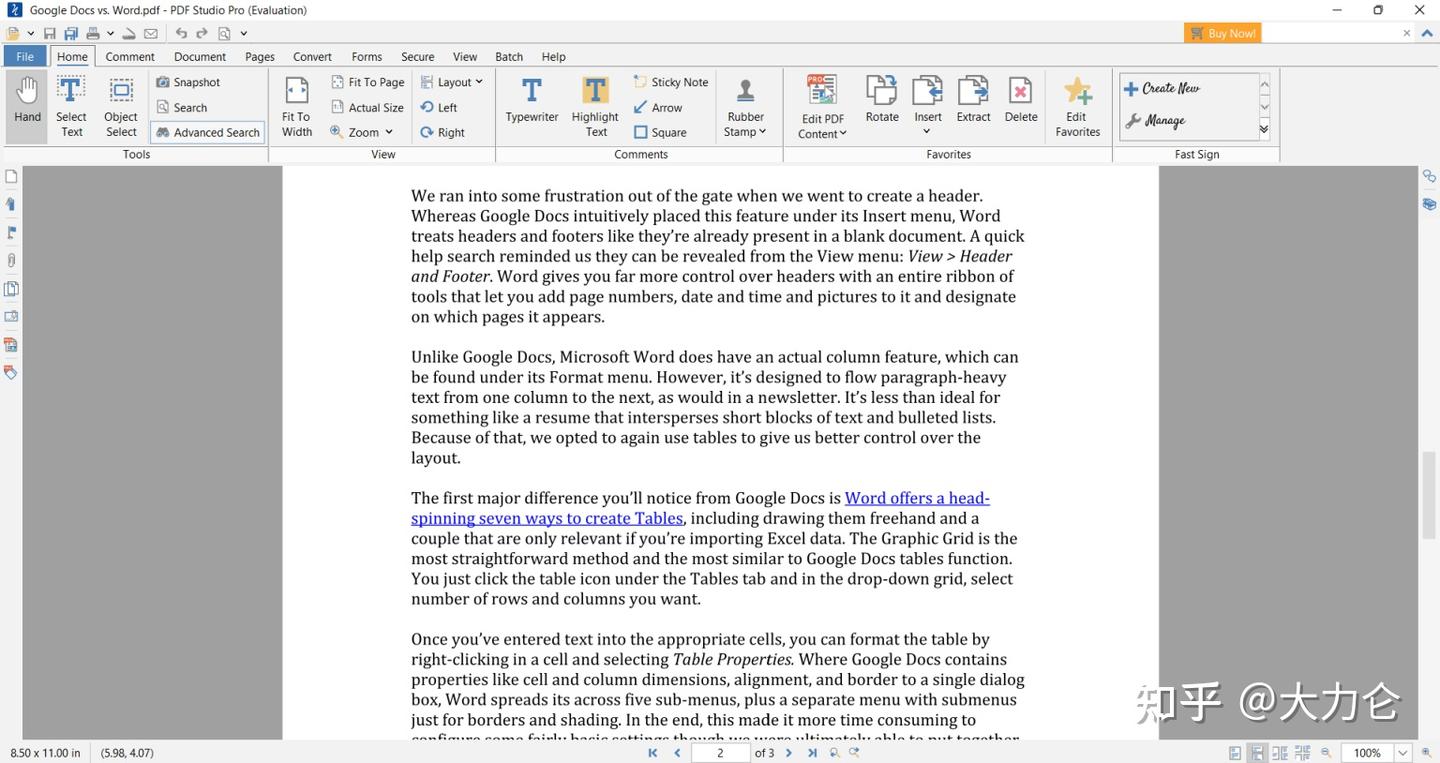The height and width of the screenshot is (763, 1440).
Task: Click the page number field
Action: 720,753
